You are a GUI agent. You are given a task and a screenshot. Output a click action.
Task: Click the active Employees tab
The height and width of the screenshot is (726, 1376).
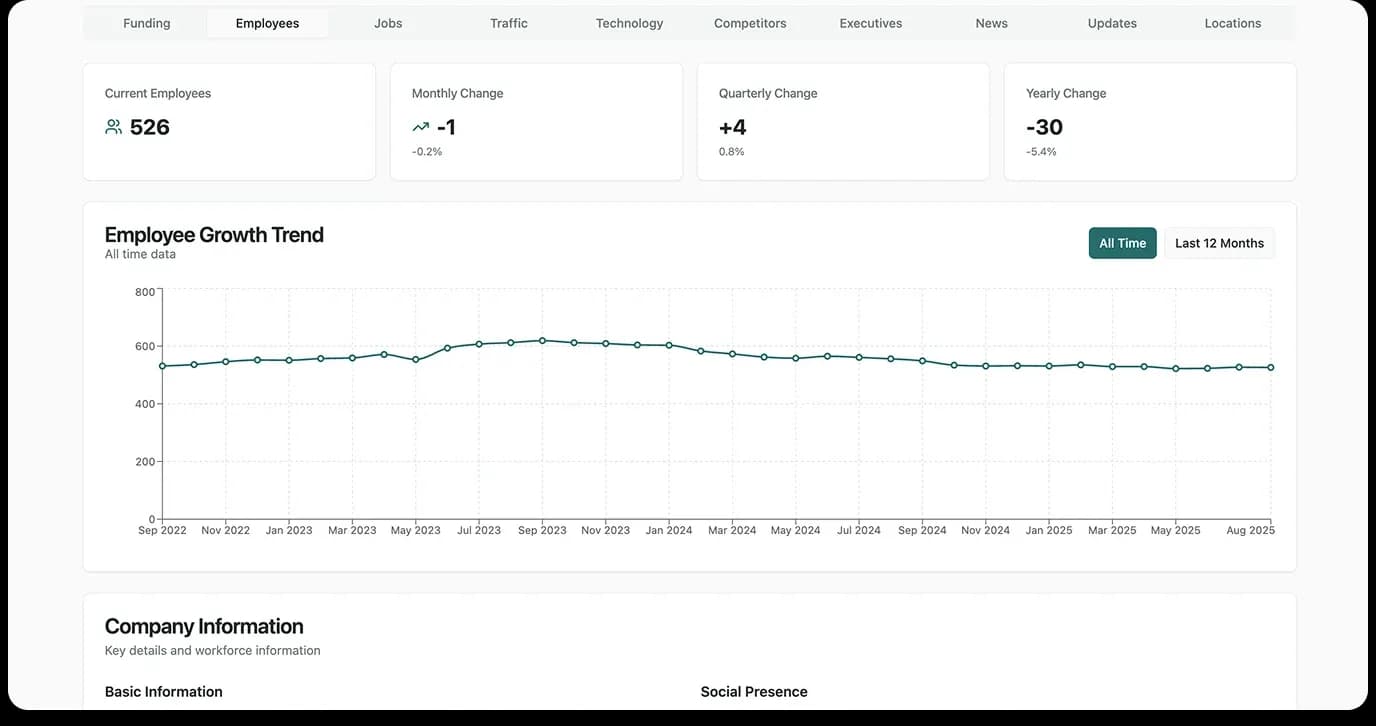point(267,23)
